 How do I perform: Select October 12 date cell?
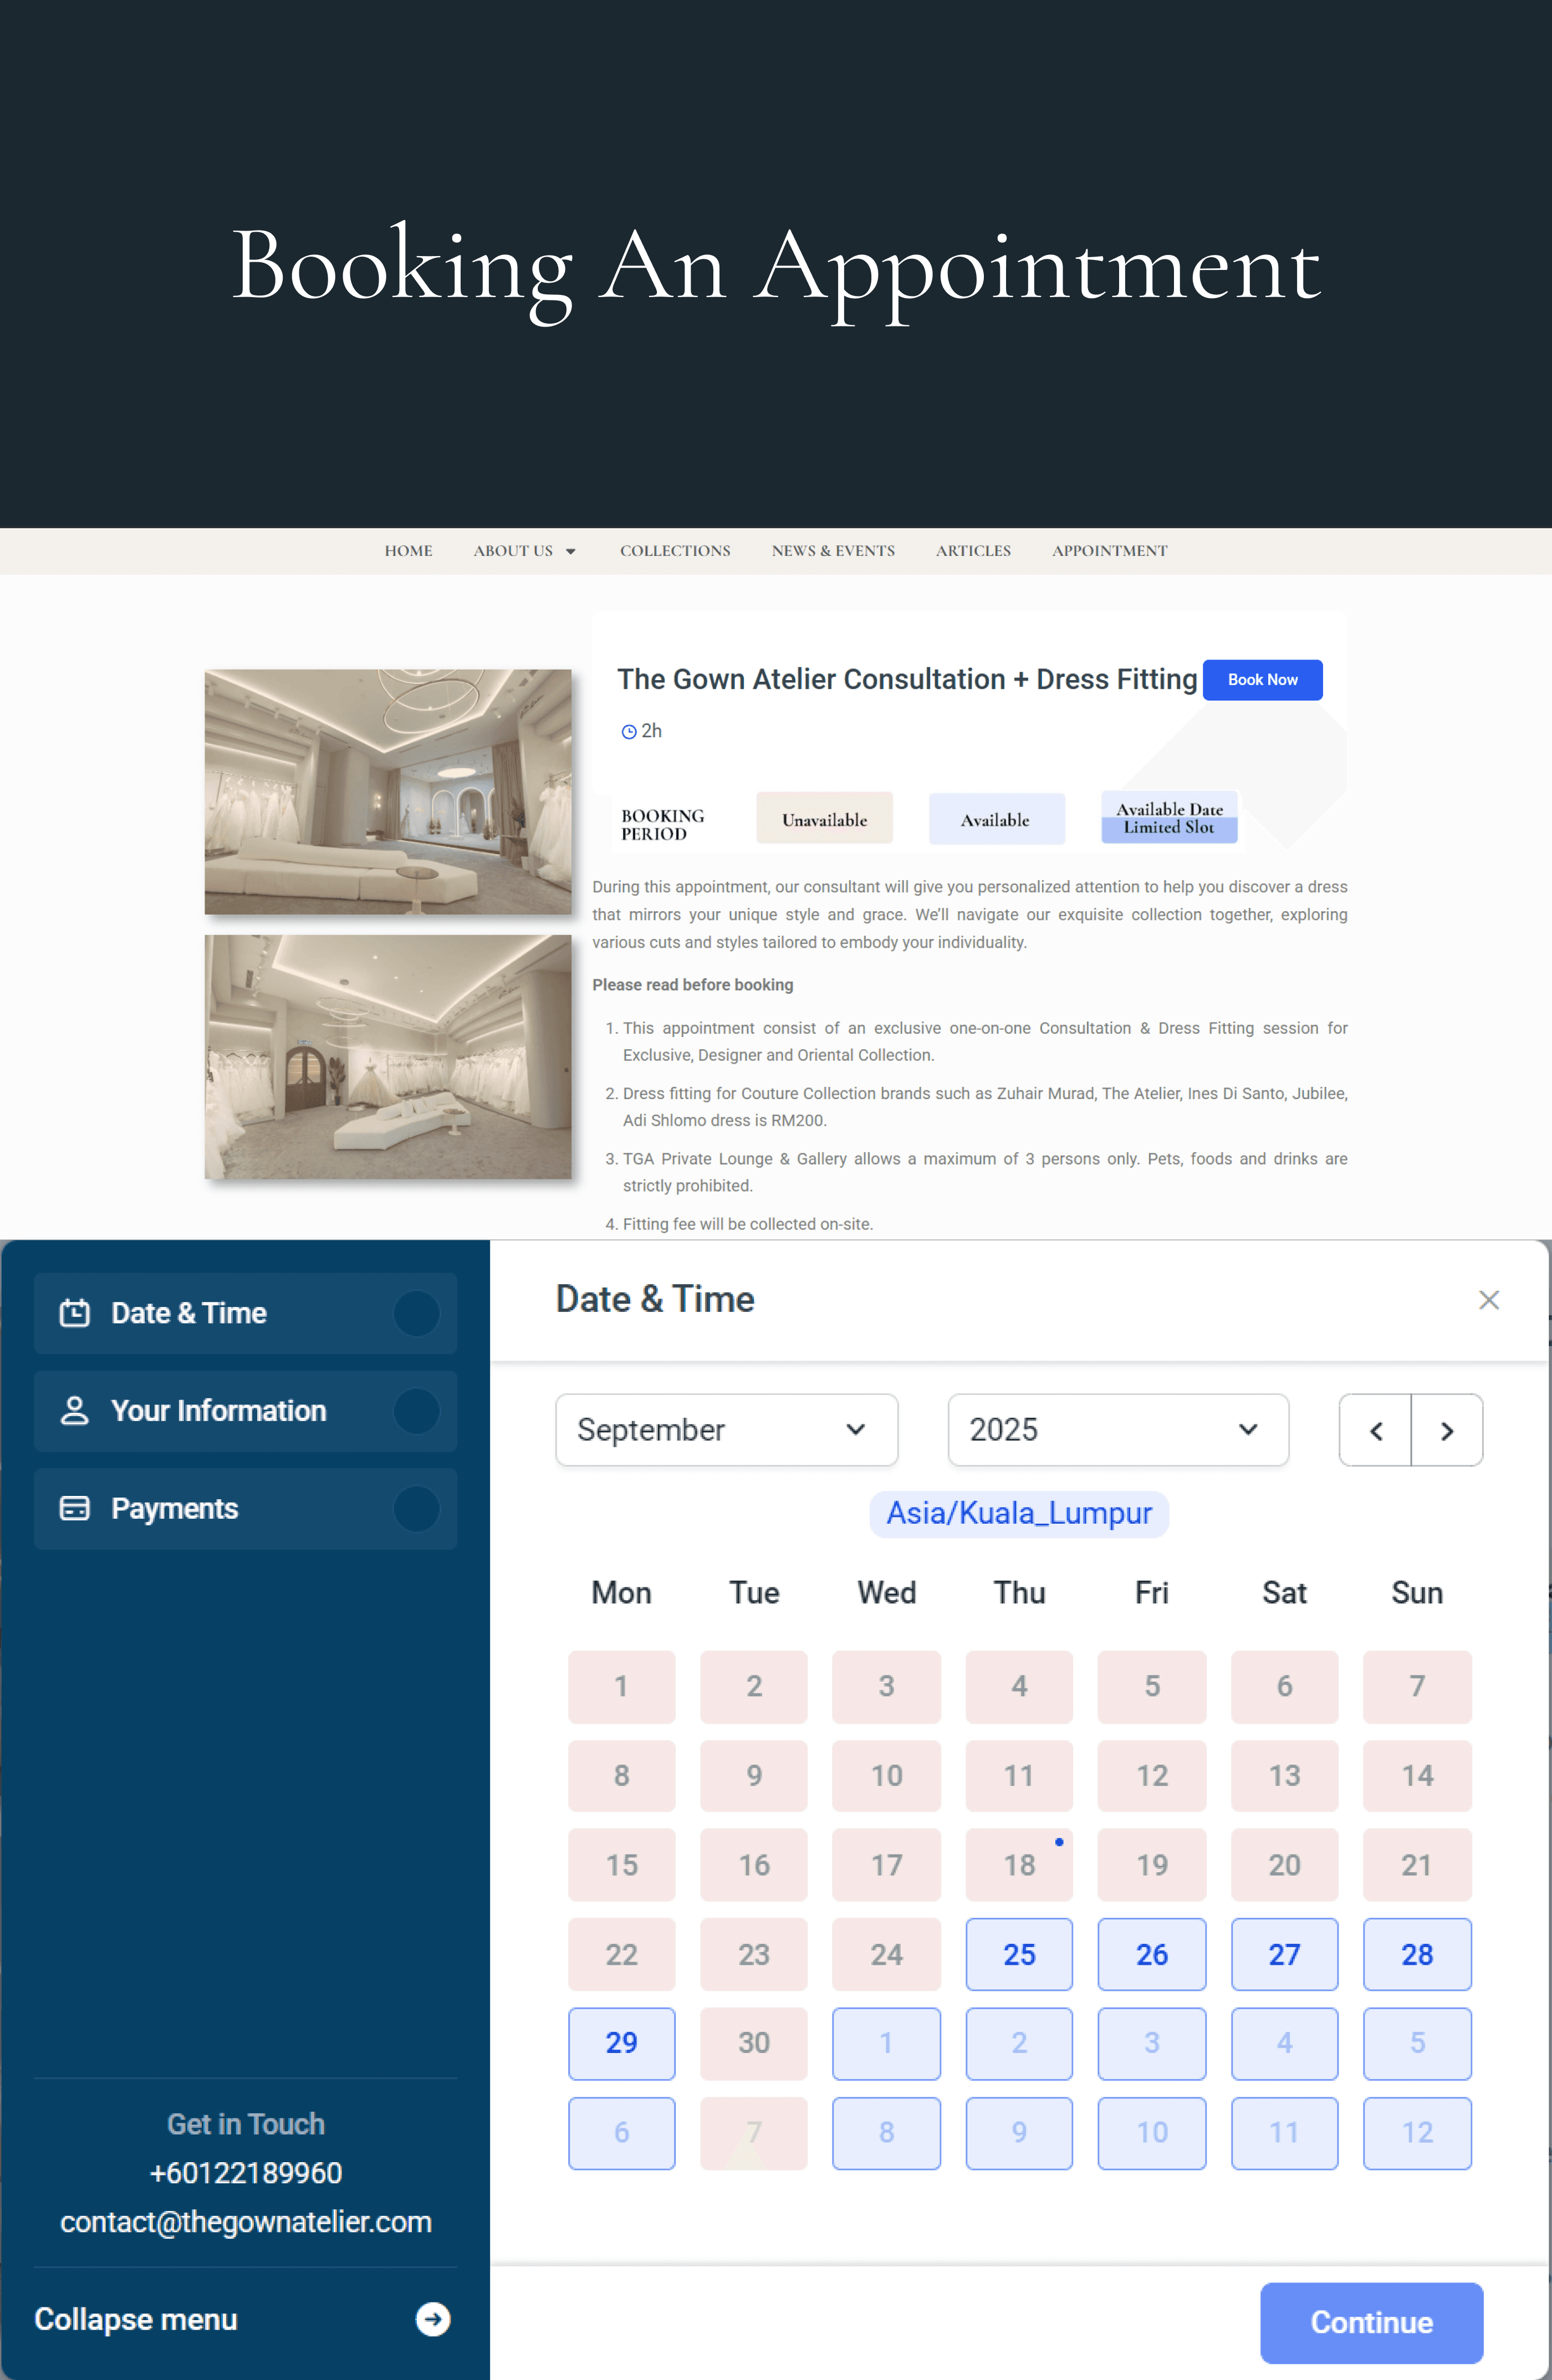click(1417, 2133)
